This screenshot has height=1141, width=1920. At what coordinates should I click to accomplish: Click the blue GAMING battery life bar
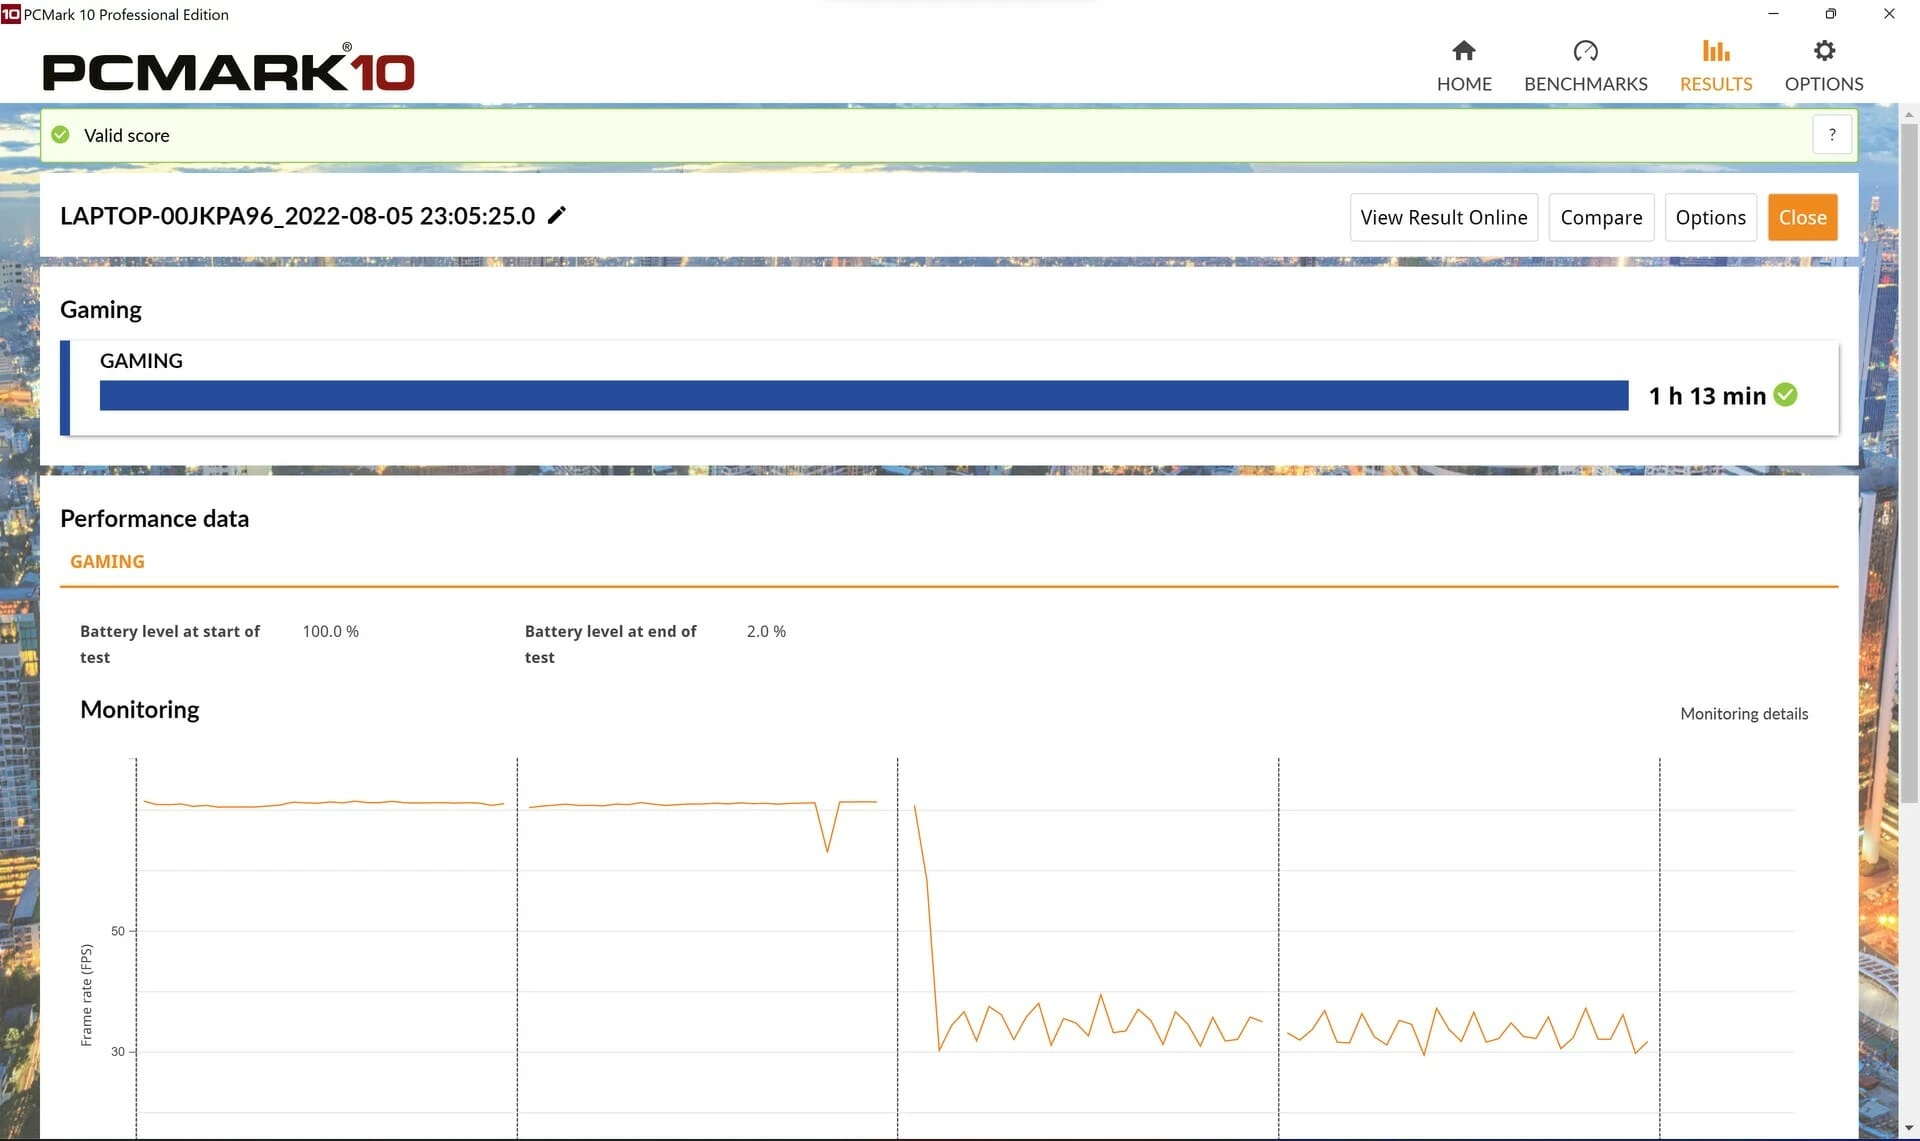pos(864,395)
